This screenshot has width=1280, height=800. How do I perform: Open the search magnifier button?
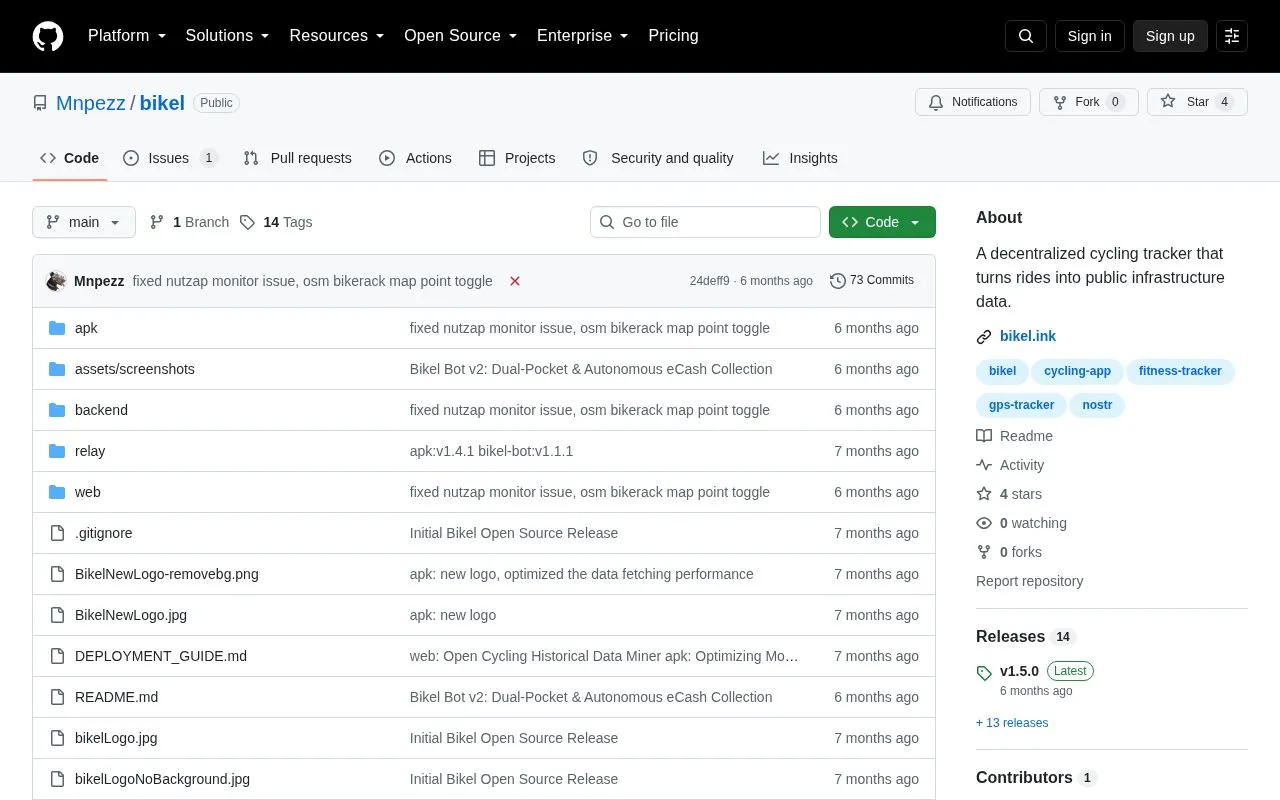pos(1026,36)
